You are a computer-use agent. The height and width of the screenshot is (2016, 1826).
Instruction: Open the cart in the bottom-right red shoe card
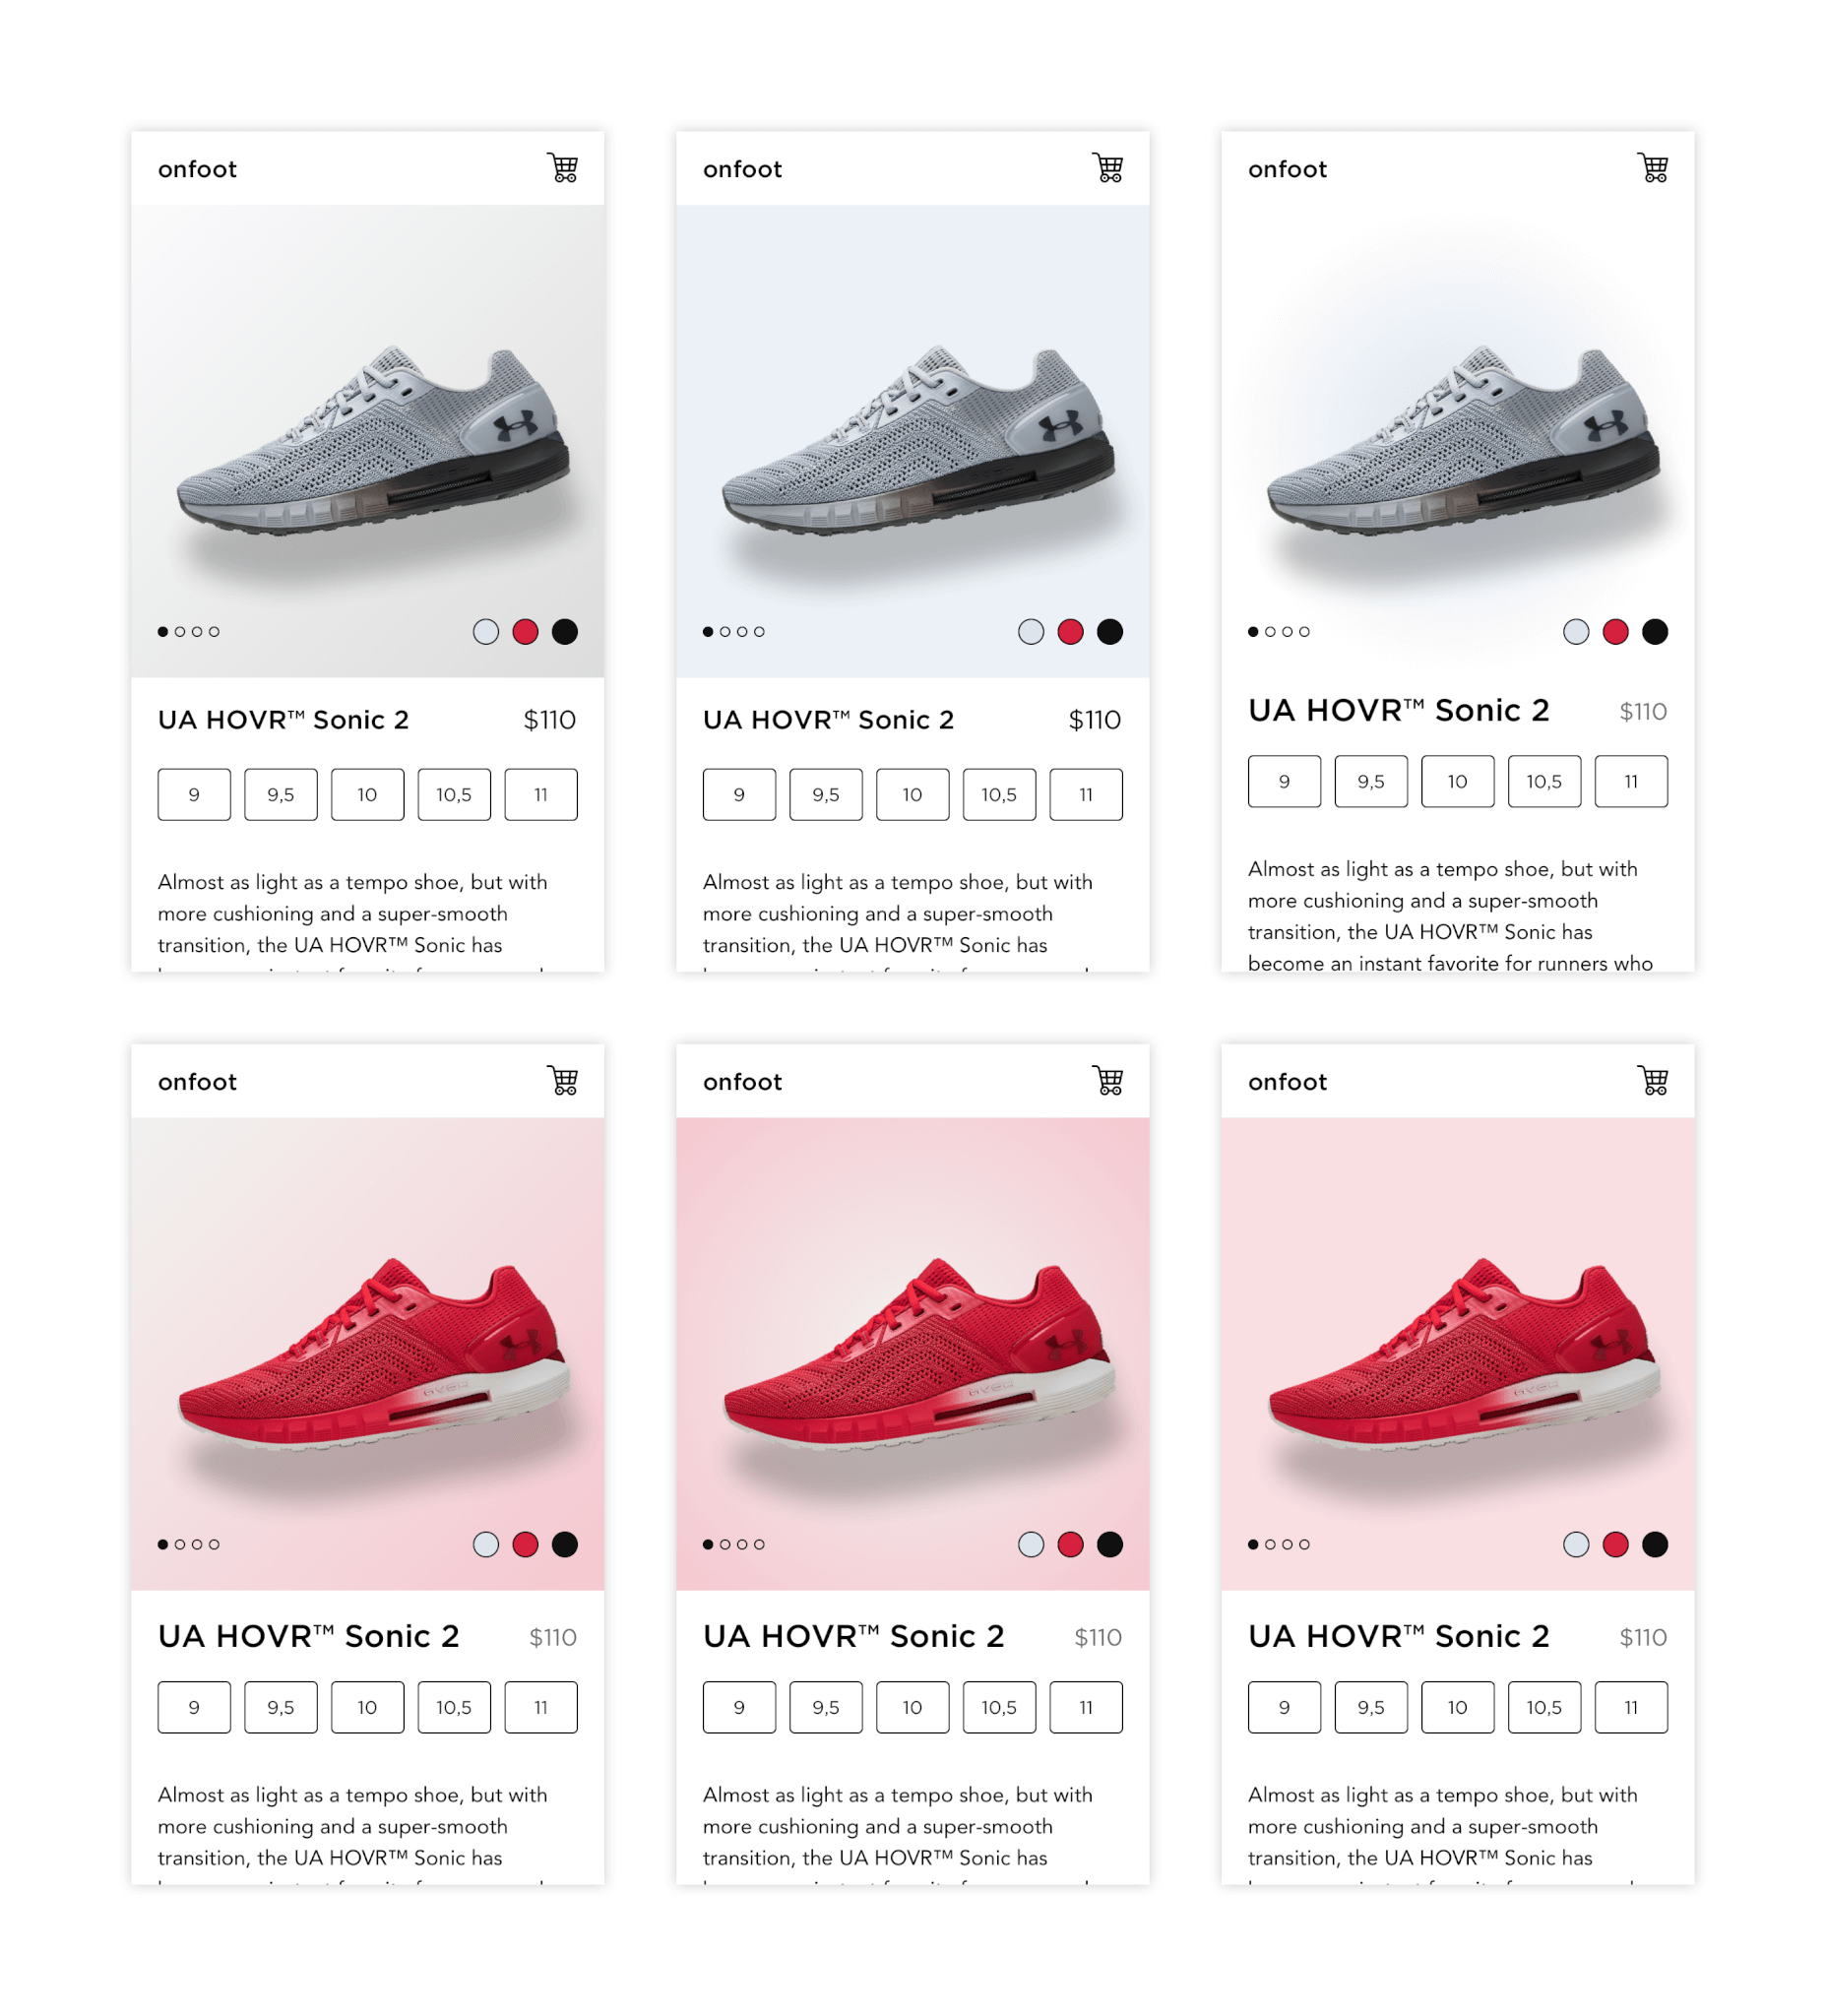[x=1653, y=1081]
